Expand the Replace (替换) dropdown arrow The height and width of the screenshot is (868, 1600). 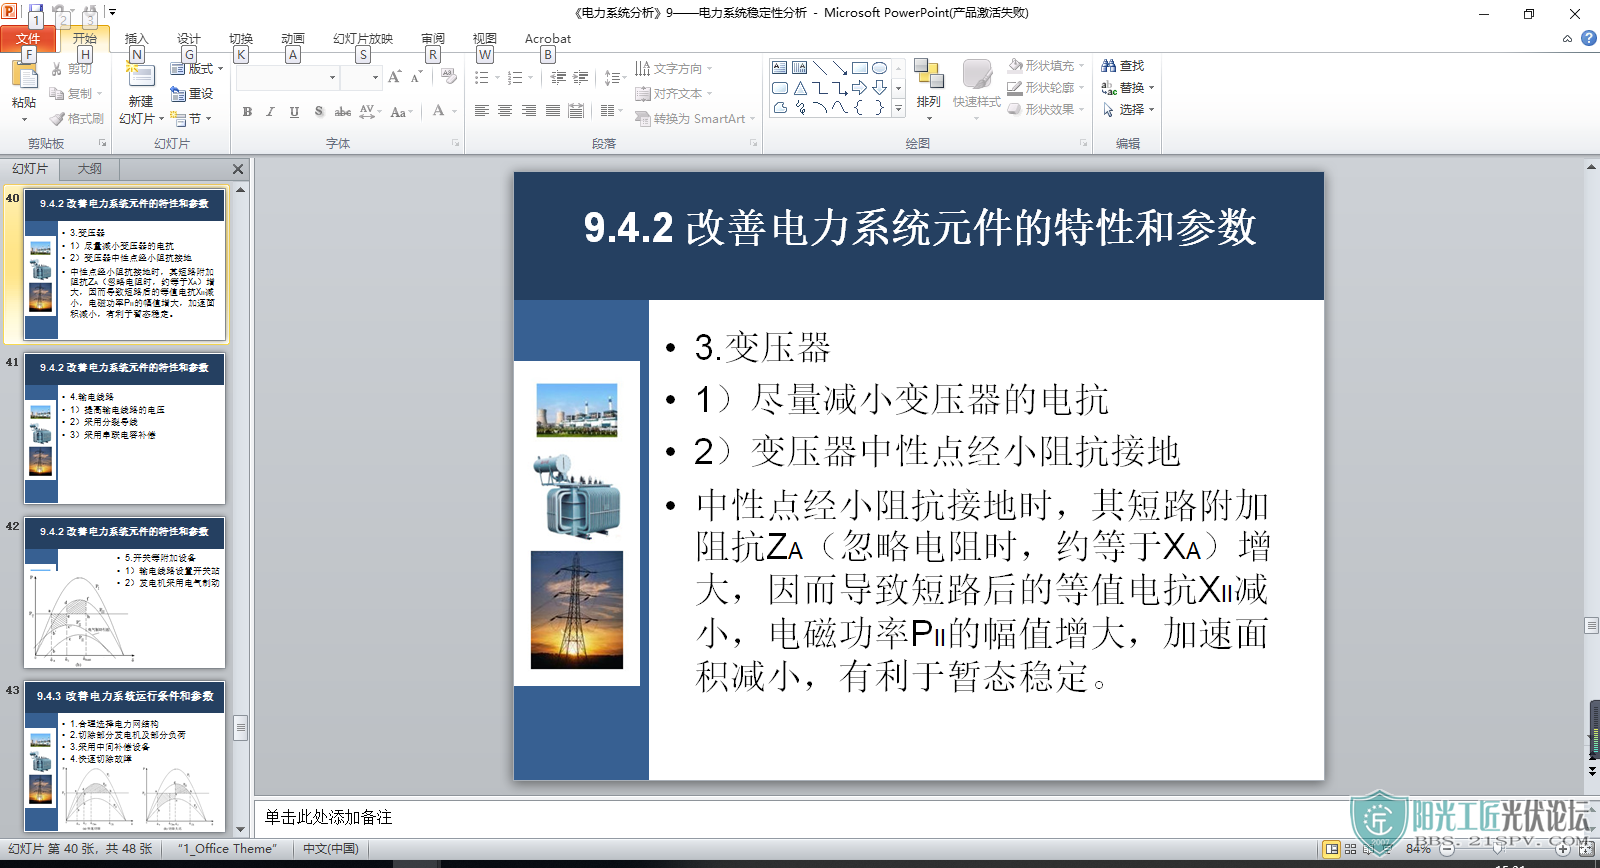(x=1152, y=88)
